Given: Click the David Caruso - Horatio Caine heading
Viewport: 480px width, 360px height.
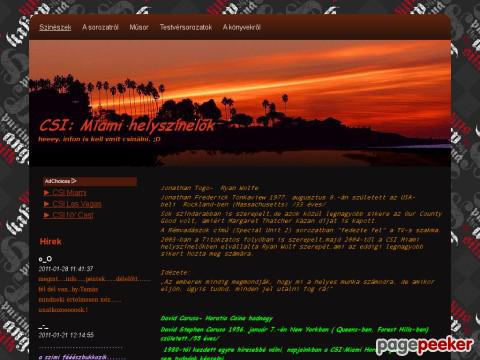Looking at the screenshot, I should 217,318.
